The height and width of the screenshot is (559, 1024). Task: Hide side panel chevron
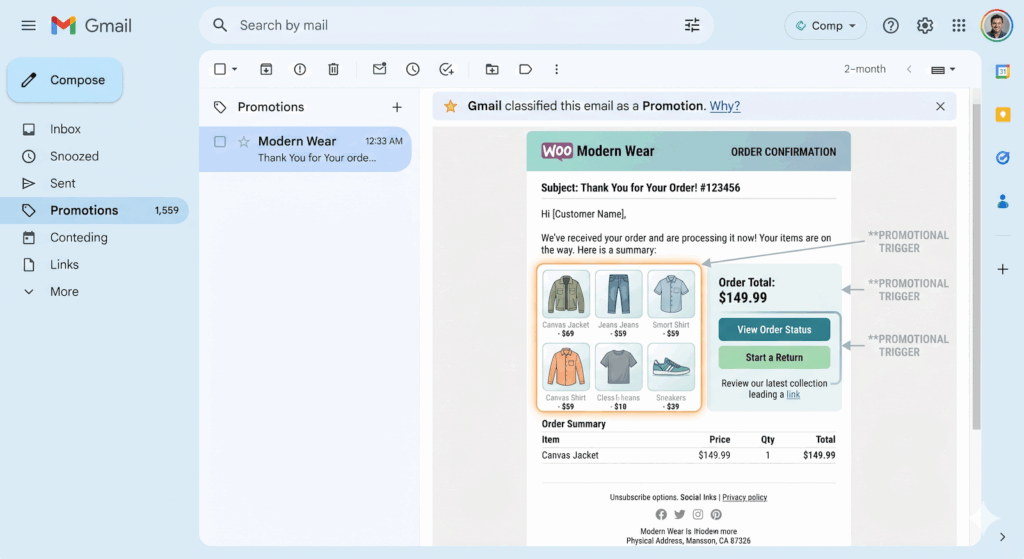pyautogui.click(x=1002, y=537)
